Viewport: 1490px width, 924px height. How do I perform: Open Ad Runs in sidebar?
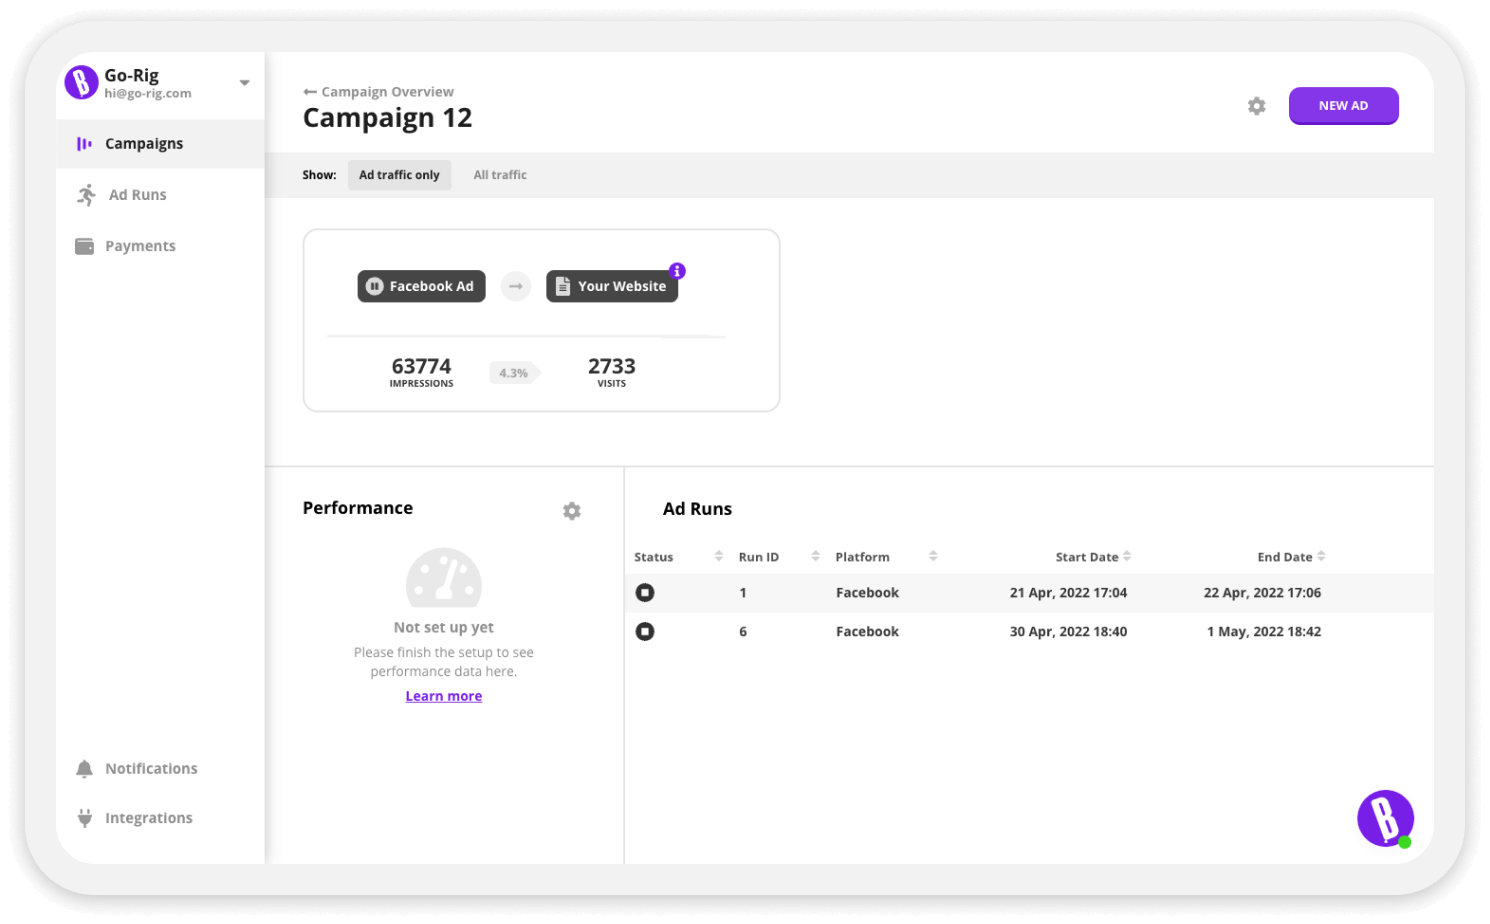tap(137, 195)
